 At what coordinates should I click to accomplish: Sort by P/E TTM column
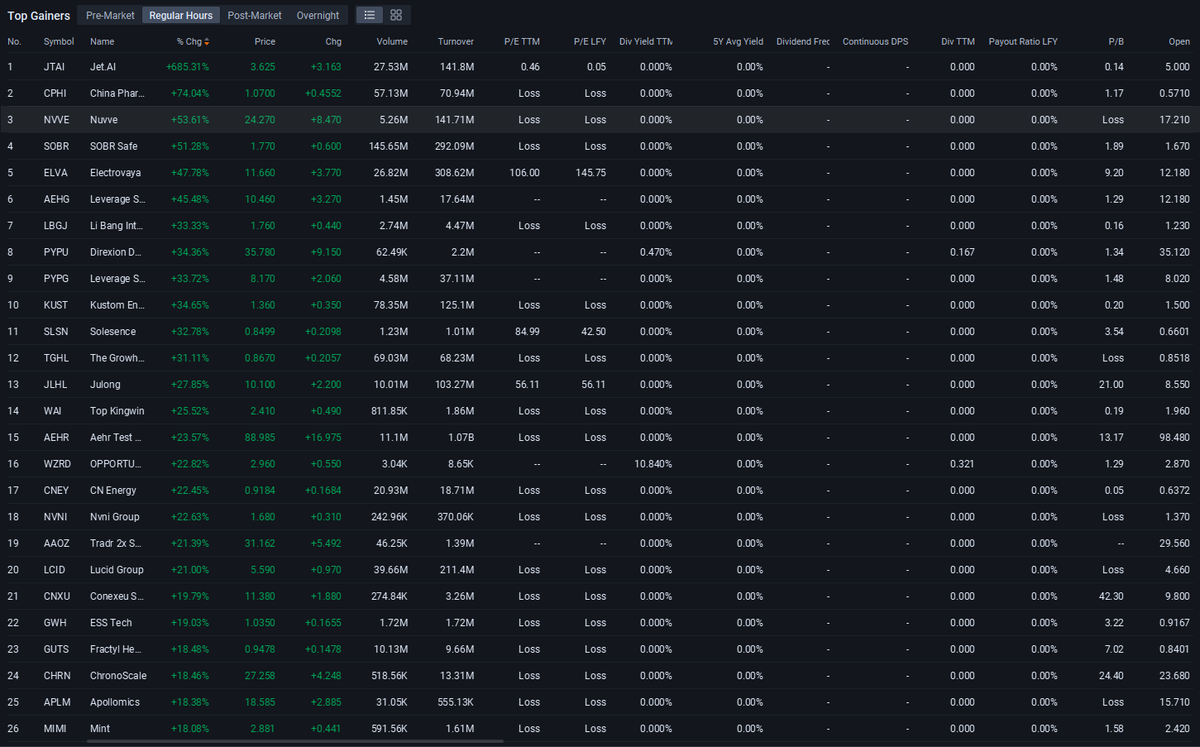pos(521,42)
